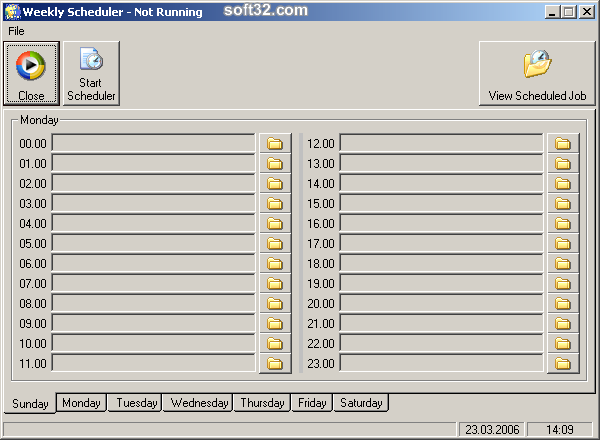The height and width of the screenshot is (440, 600).
Task: Click the 14:09 time in status bar
Action: click(x=559, y=430)
